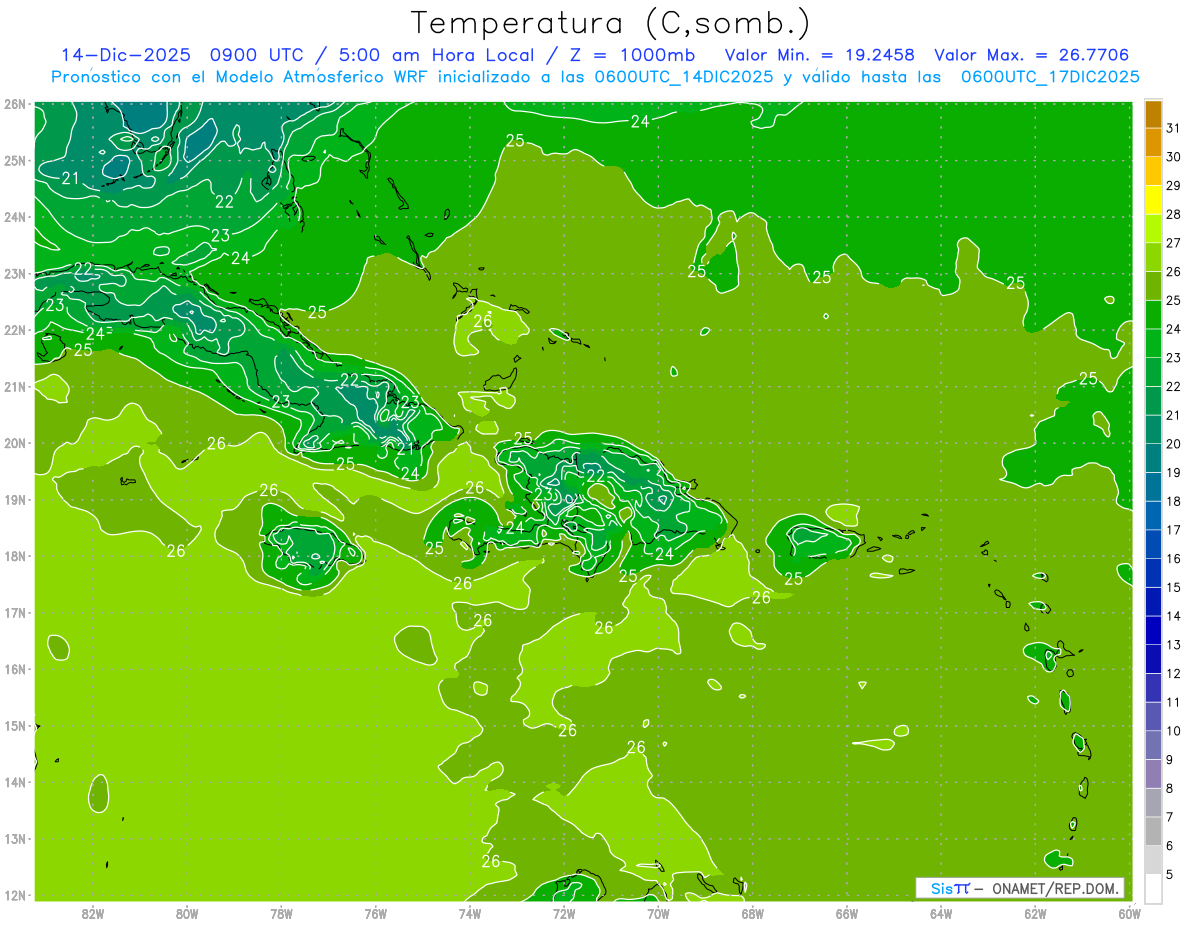The height and width of the screenshot is (927, 1200).
Task: Click the '66W' longitude axis label
Action: click(847, 913)
